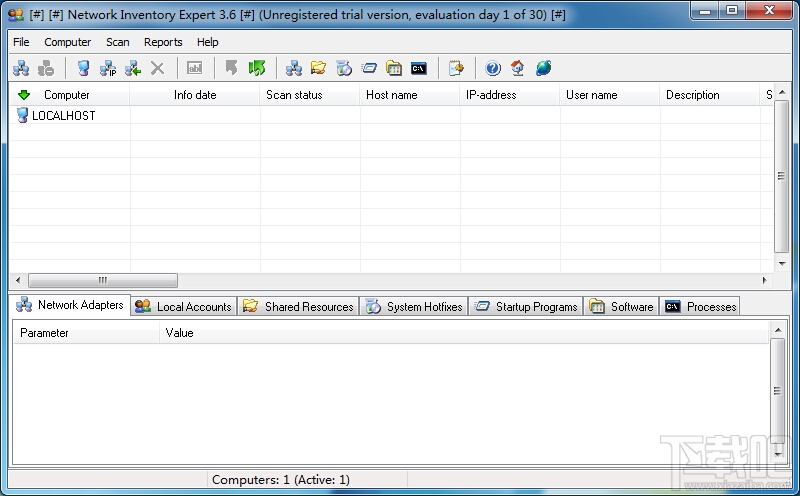The width and height of the screenshot is (800, 496).
Task: Click the shared folders toolbar icon
Action: [318, 68]
